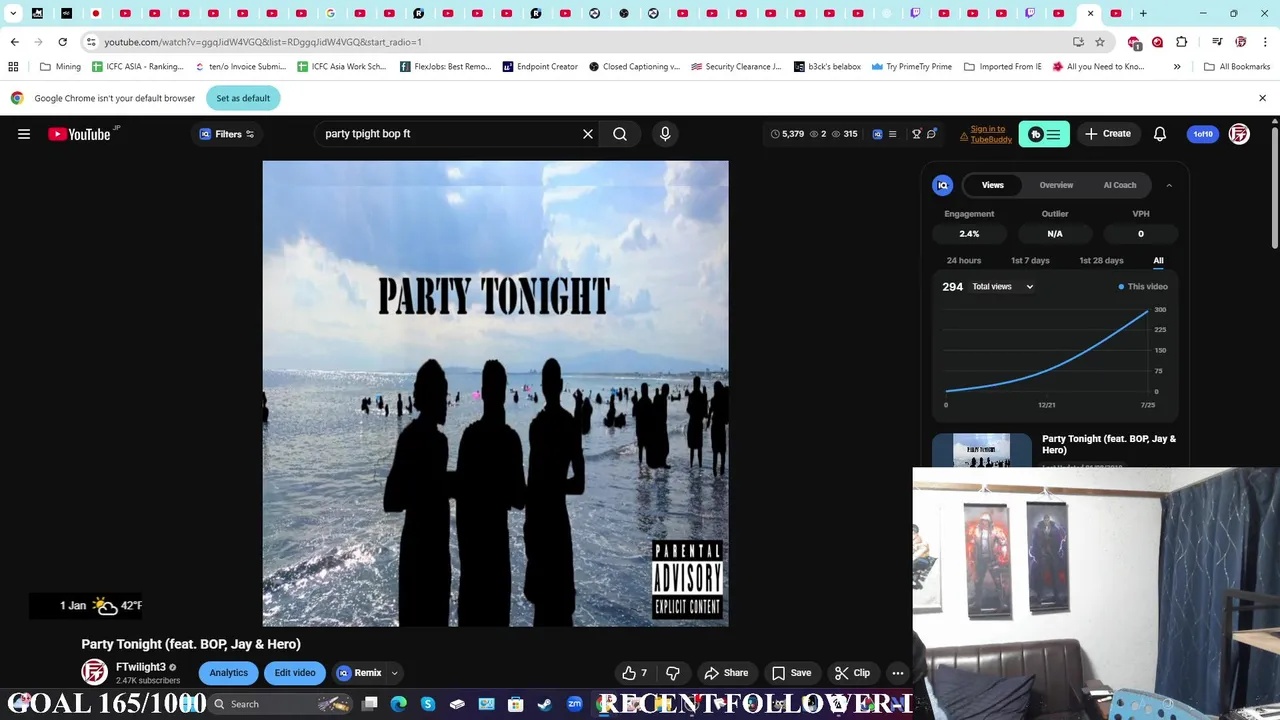The height and width of the screenshot is (720, 1280).
Task: Share the video
Action: tap(726, 673)
